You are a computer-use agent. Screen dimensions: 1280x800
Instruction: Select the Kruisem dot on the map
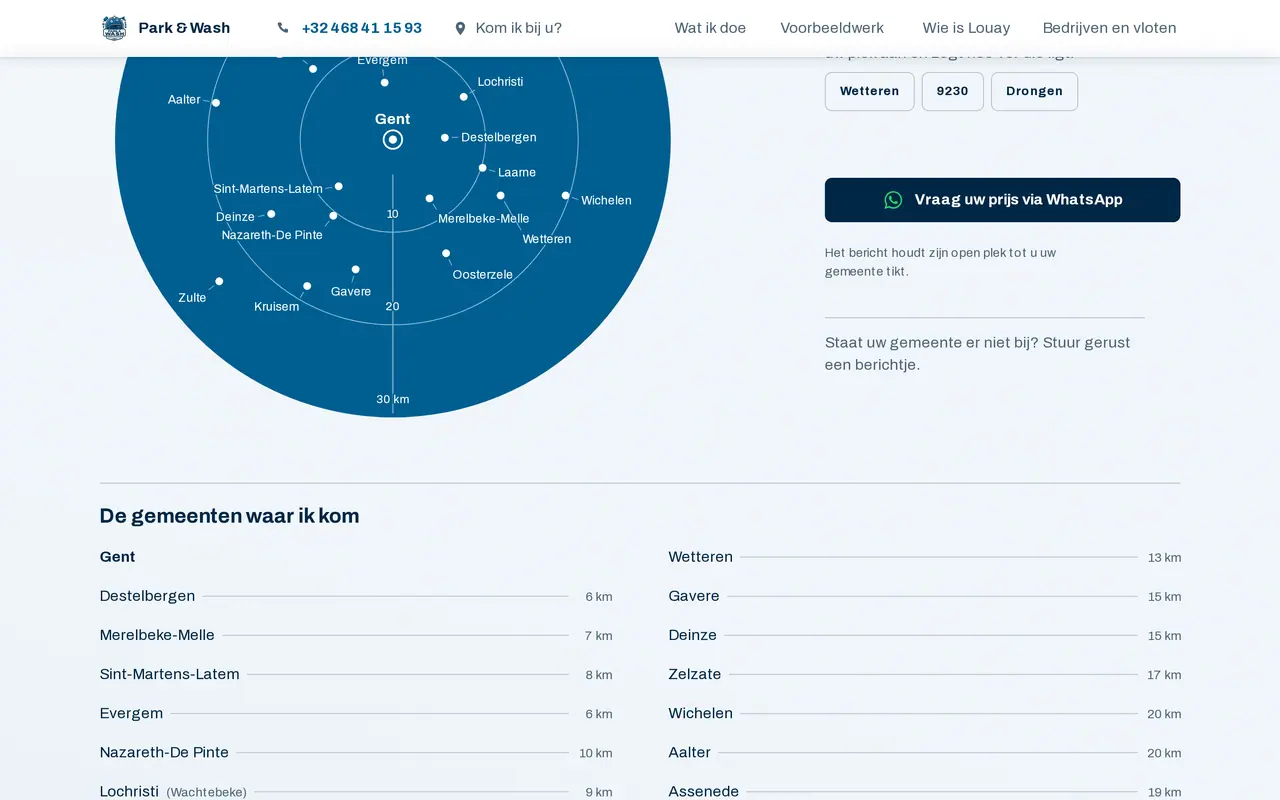(x=307, y=286)
